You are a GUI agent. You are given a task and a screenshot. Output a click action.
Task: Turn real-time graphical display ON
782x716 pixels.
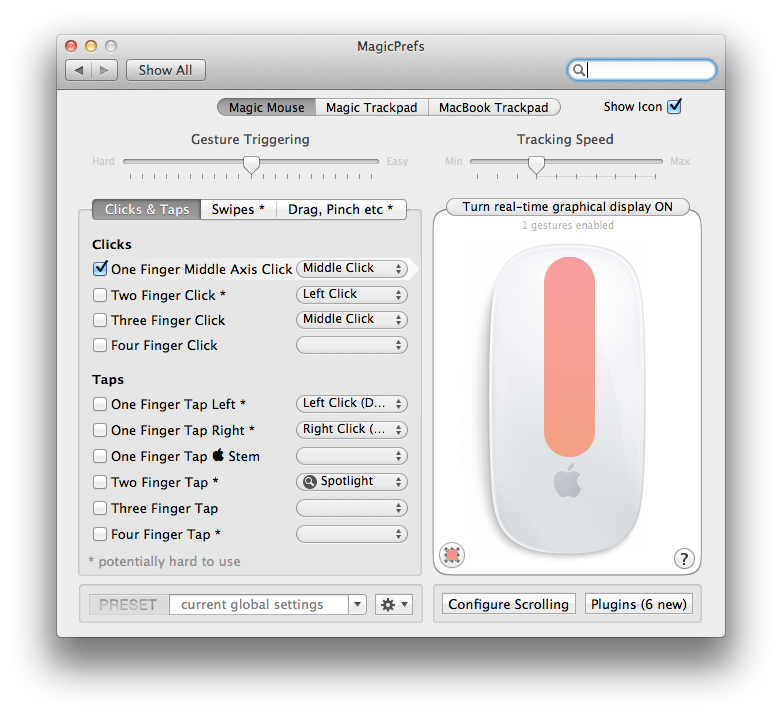[x=567, y=207]
